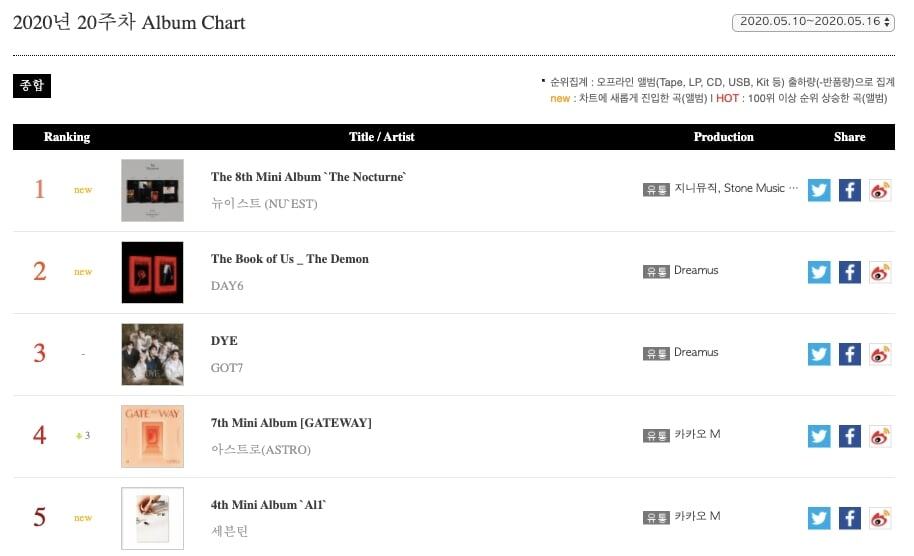Viewport: 914px width, 556px height.
Task: Open the GOT7 DYE cover image
Action: point(152,354)
